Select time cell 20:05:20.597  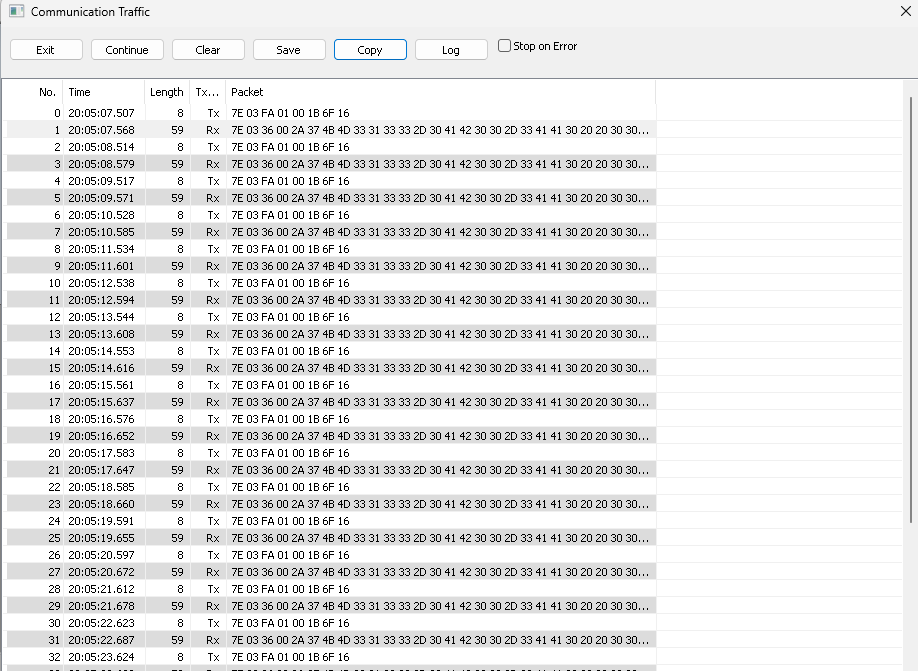point(101,554)
